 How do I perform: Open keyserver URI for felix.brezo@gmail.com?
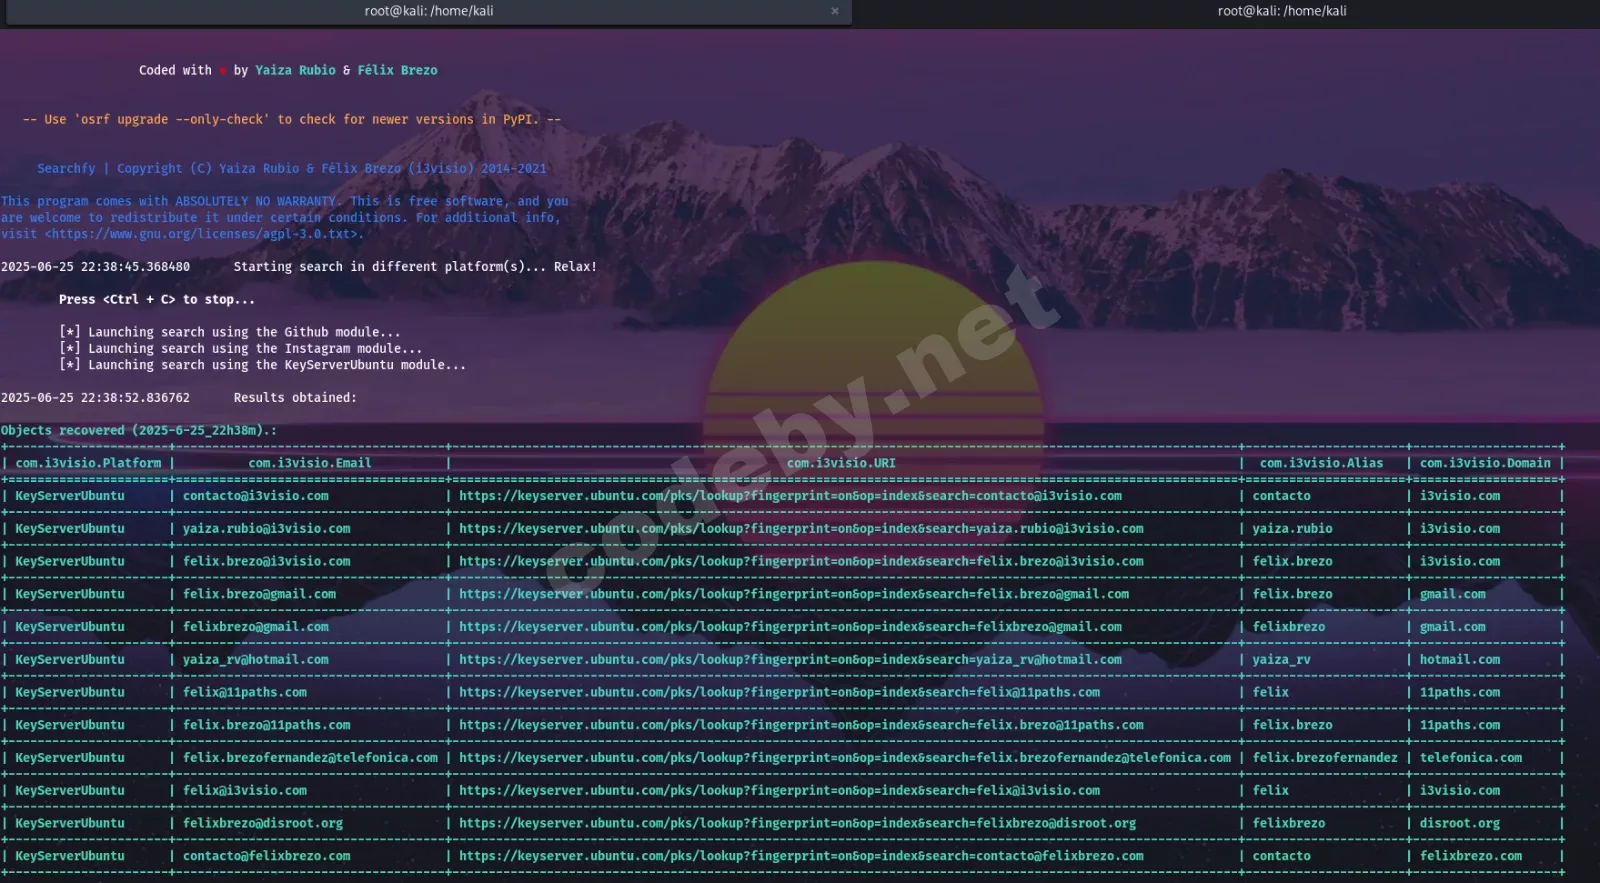coord(794,594)
